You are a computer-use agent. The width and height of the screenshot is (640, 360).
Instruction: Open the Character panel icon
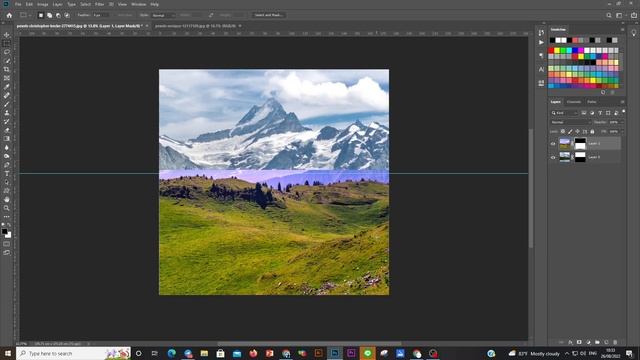[x=541, y=69]
